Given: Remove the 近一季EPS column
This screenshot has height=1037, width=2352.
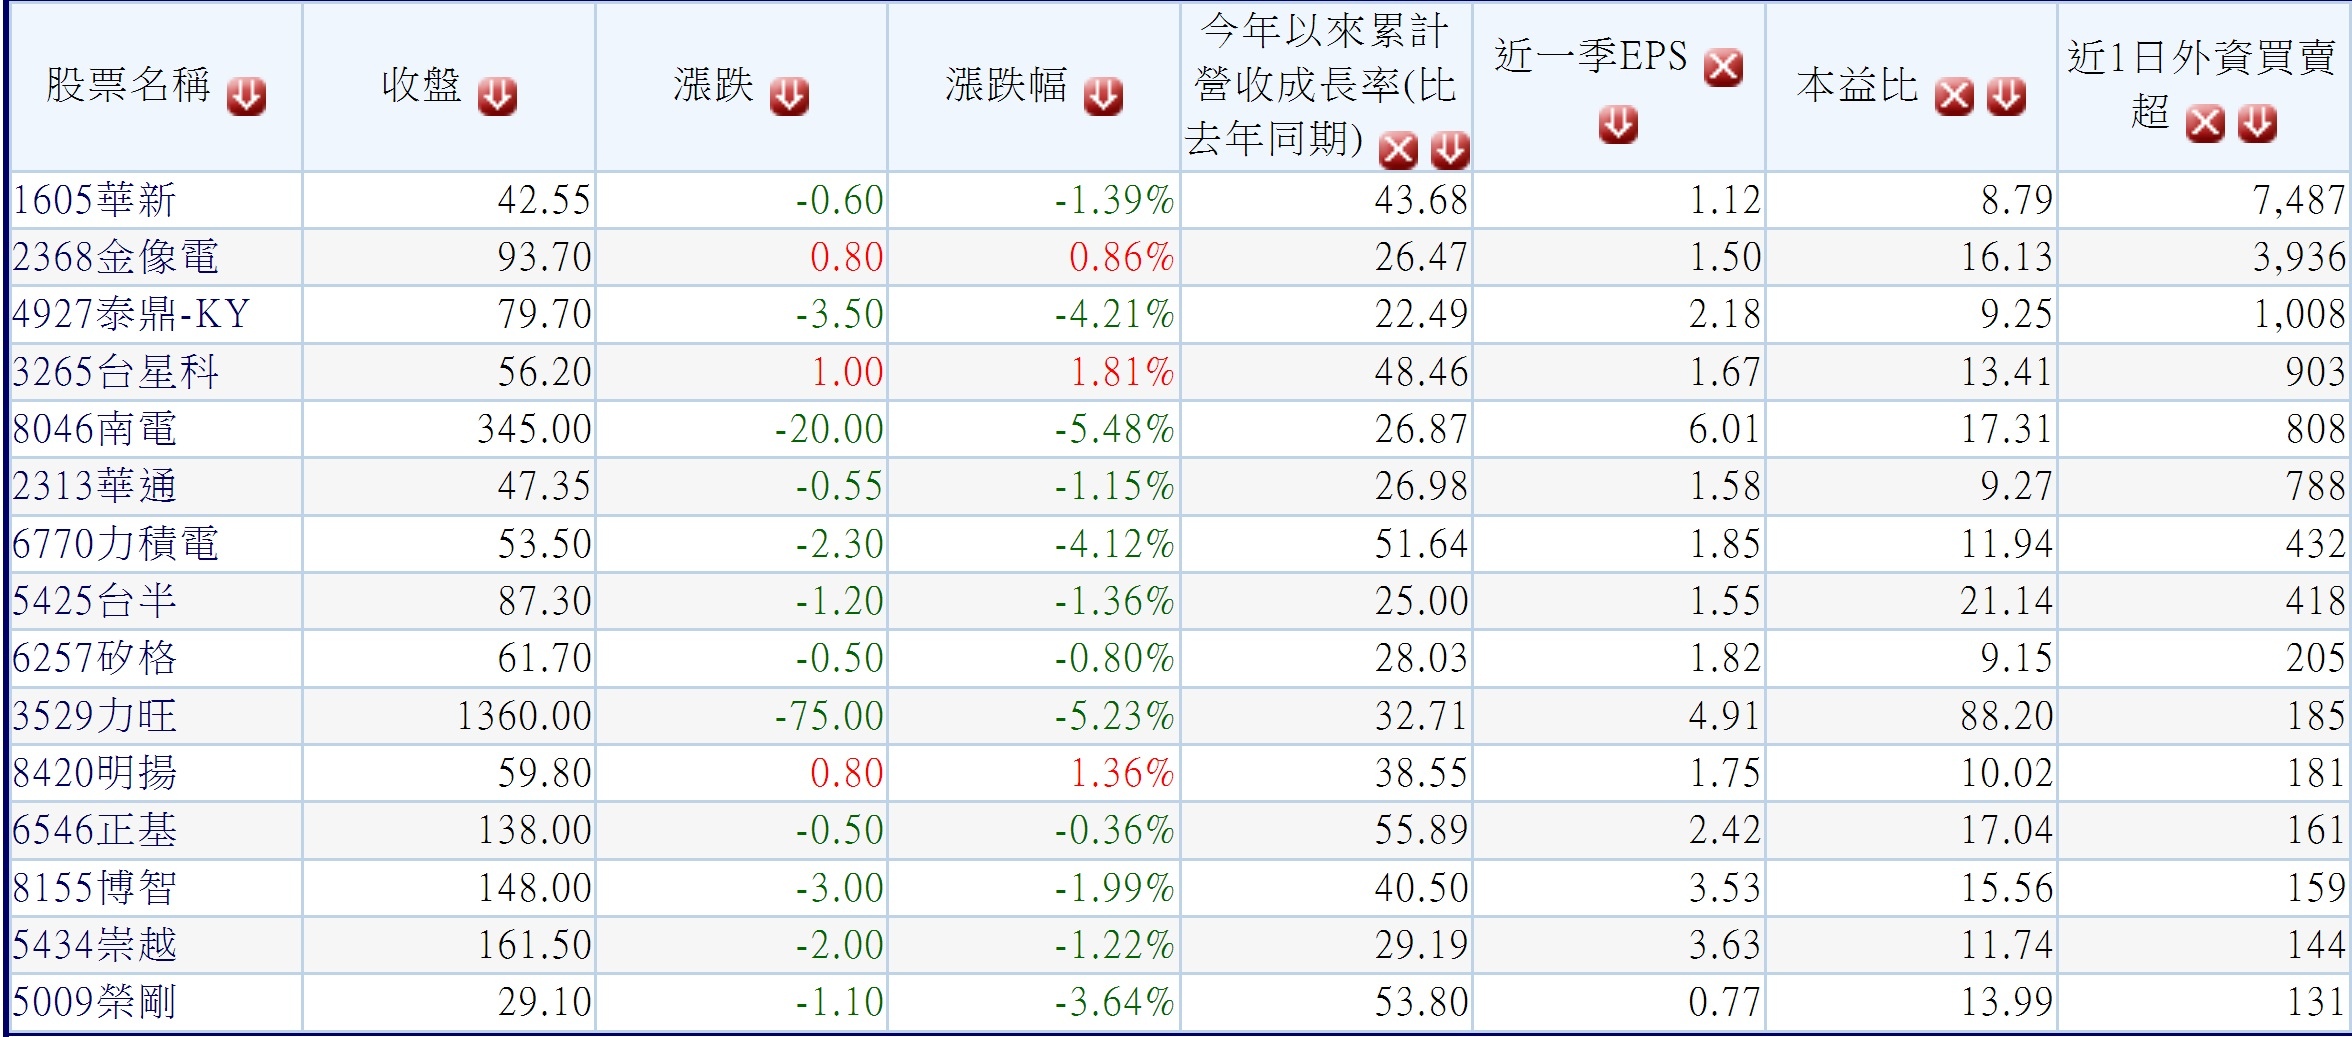Looking at the screenshot, I should [x=1723, y=68].
